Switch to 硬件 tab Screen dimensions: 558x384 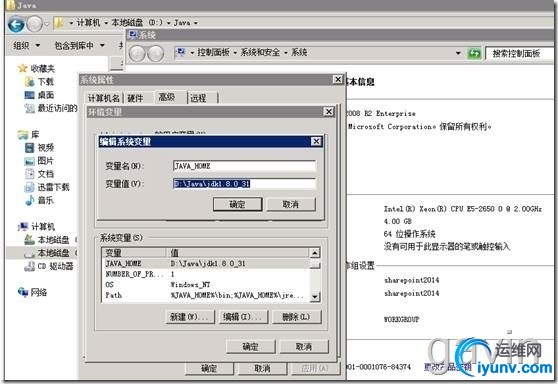136,98
